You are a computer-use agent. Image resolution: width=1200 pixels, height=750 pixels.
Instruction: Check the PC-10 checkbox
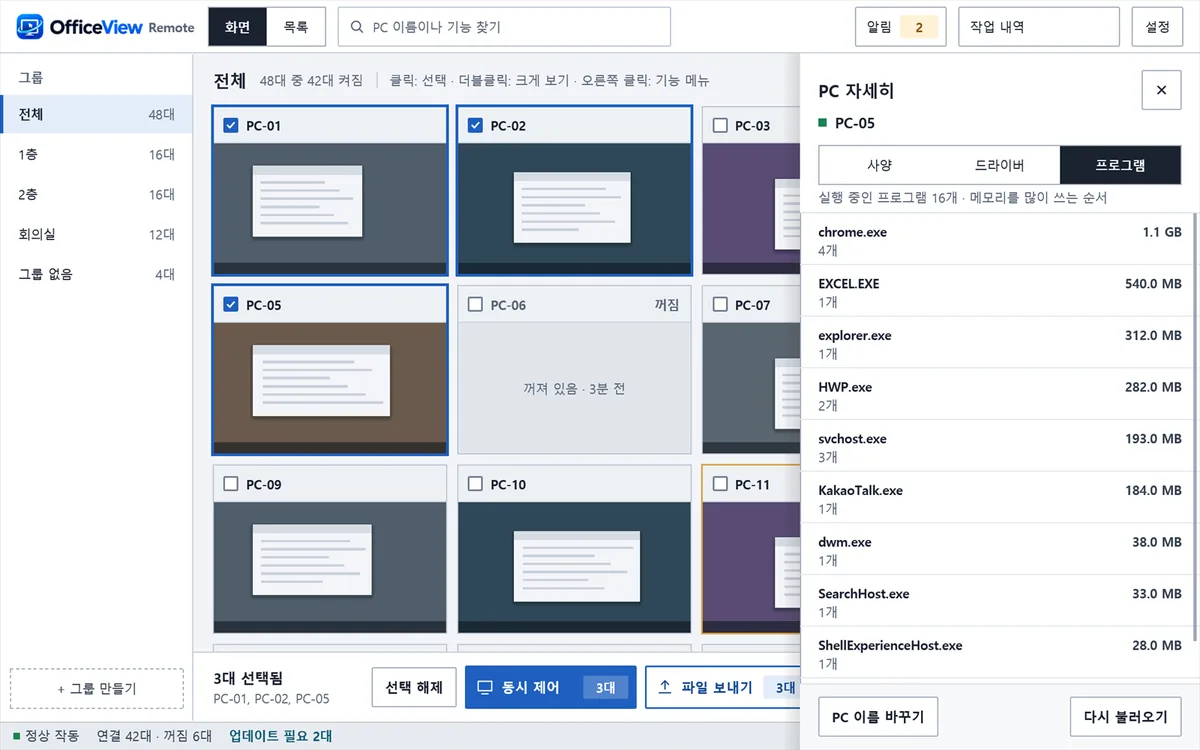tap(475, 484)
